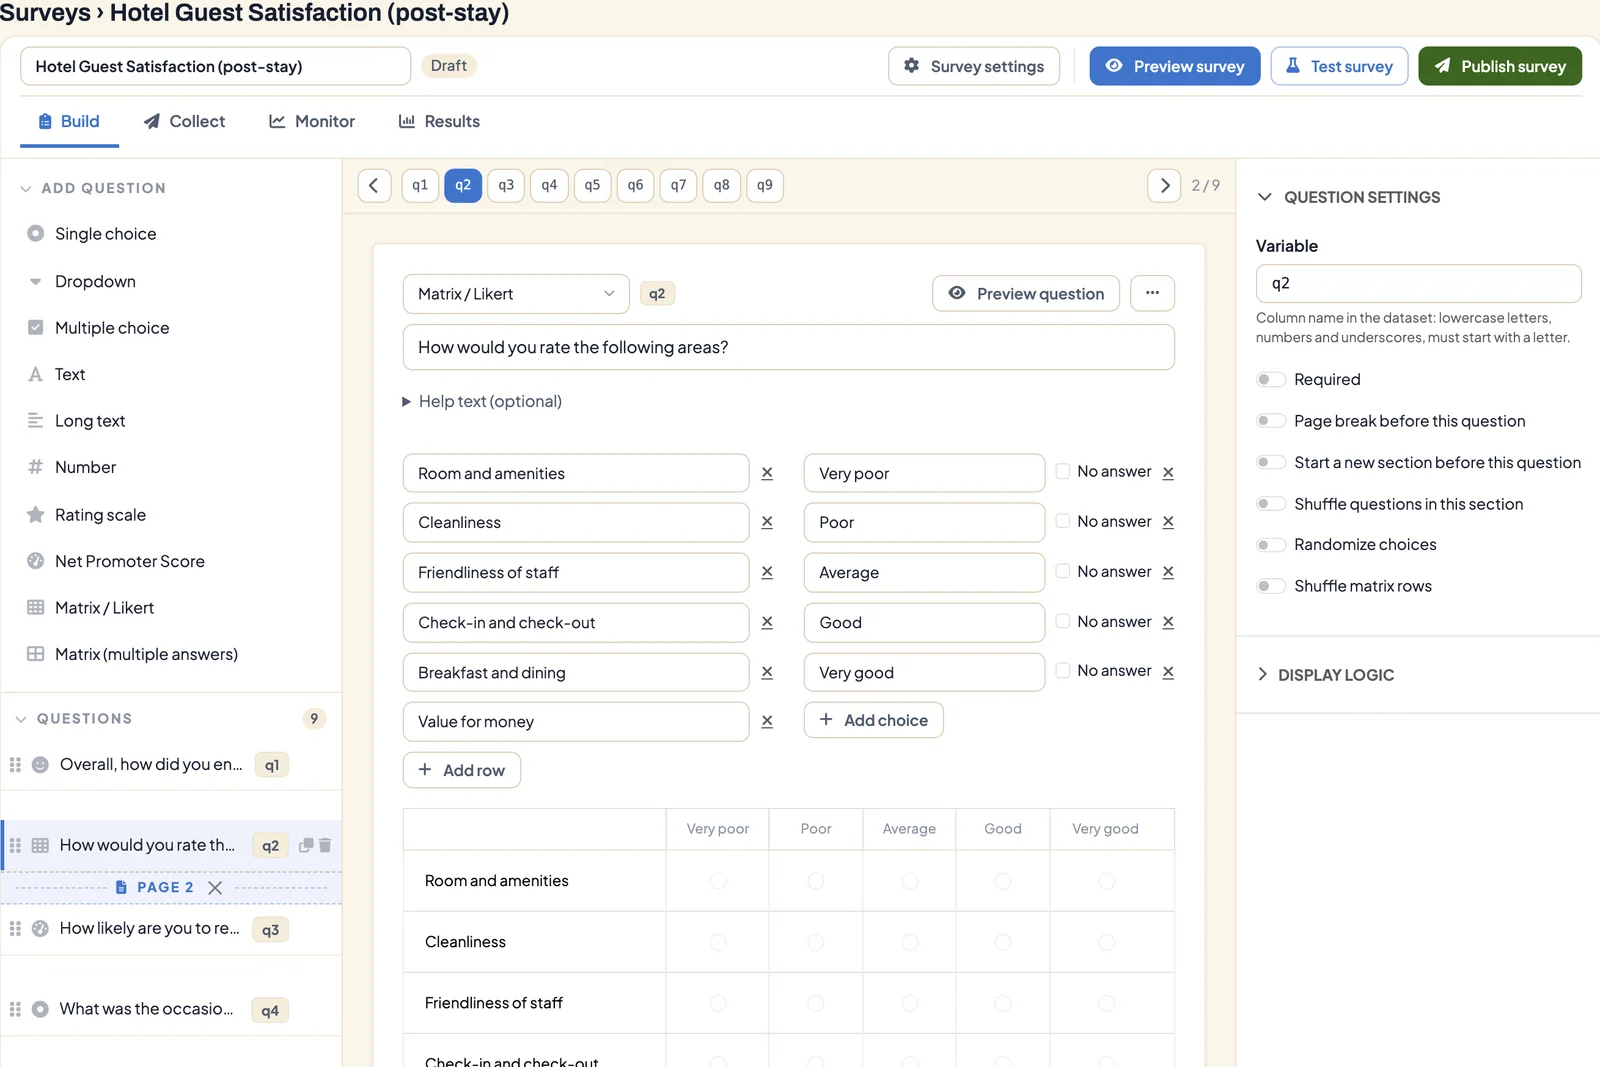Remove the Cleanliness row
This screenshot has height=1067, width=1600.
tap(767, 522)
